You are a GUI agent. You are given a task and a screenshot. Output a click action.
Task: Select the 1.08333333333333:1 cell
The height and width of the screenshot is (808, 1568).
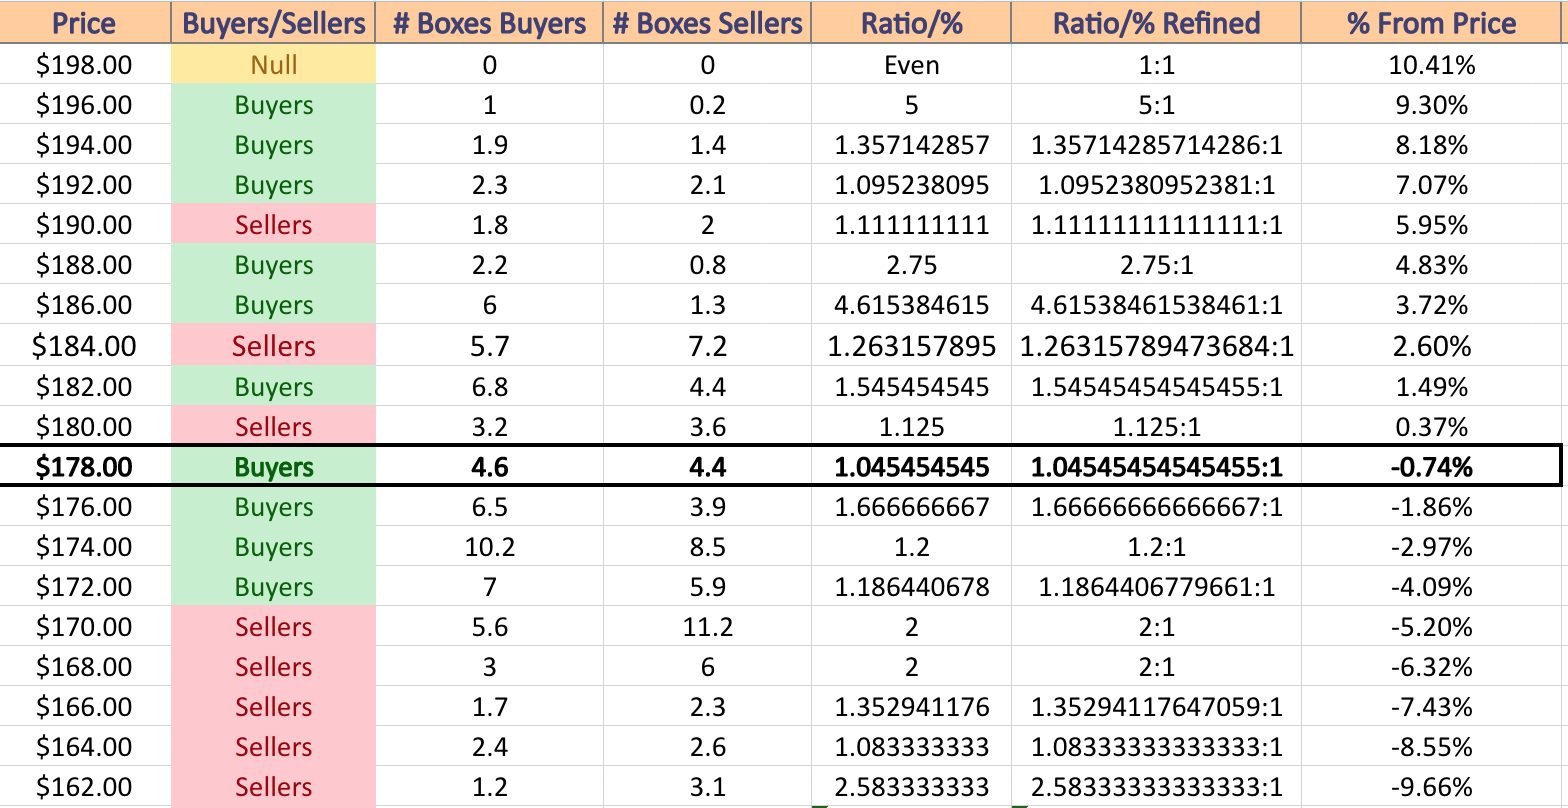point(1156,747)
